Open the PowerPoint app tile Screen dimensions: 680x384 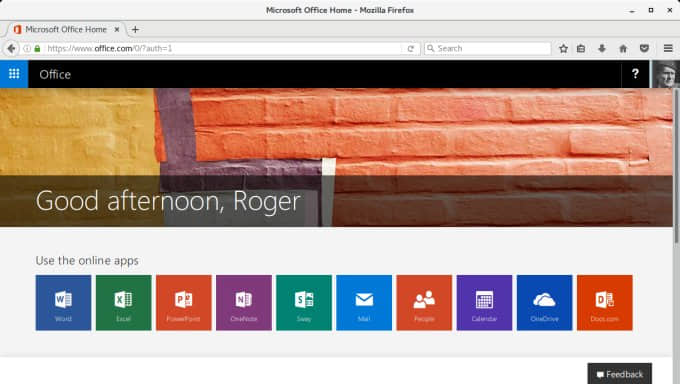pyautogui.click(x=184, y=302)
